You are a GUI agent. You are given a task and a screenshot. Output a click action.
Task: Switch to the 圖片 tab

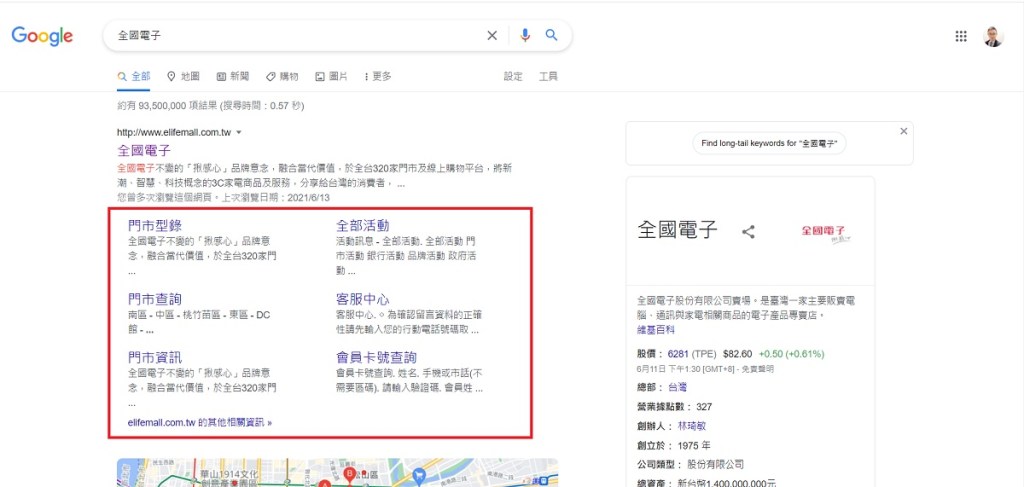[331, 76]
